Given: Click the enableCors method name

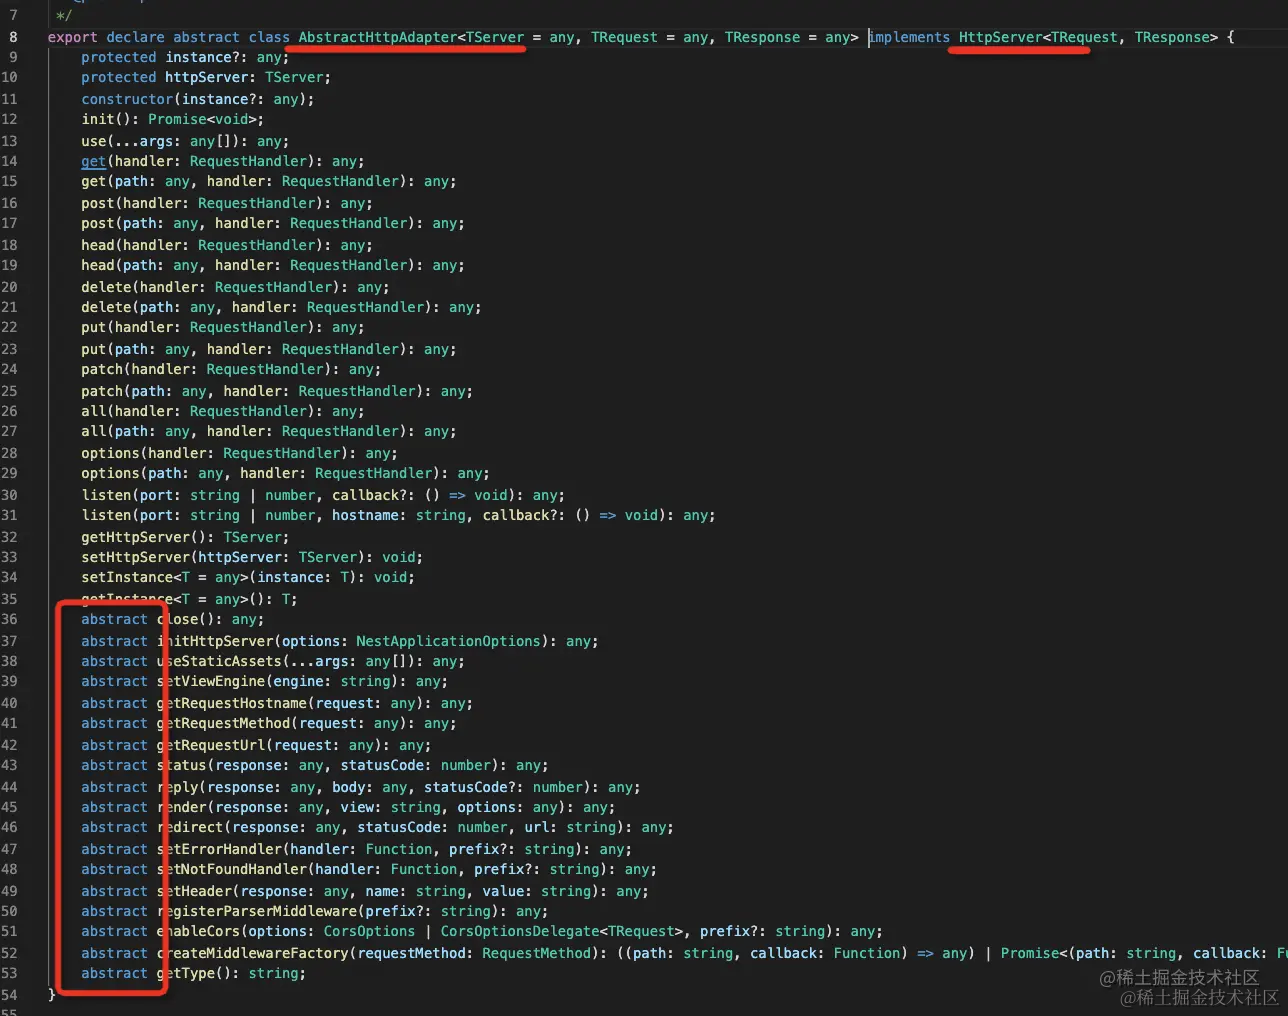Looking at the screenshot, I should (x=198, y=931).
